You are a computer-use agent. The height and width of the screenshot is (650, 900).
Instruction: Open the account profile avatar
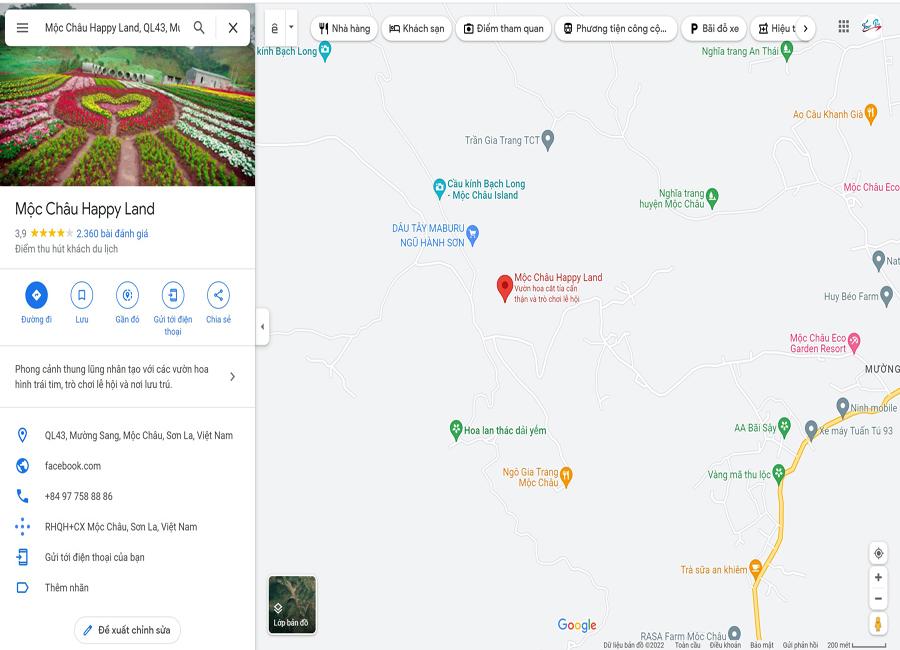click(x=871, y=26)
